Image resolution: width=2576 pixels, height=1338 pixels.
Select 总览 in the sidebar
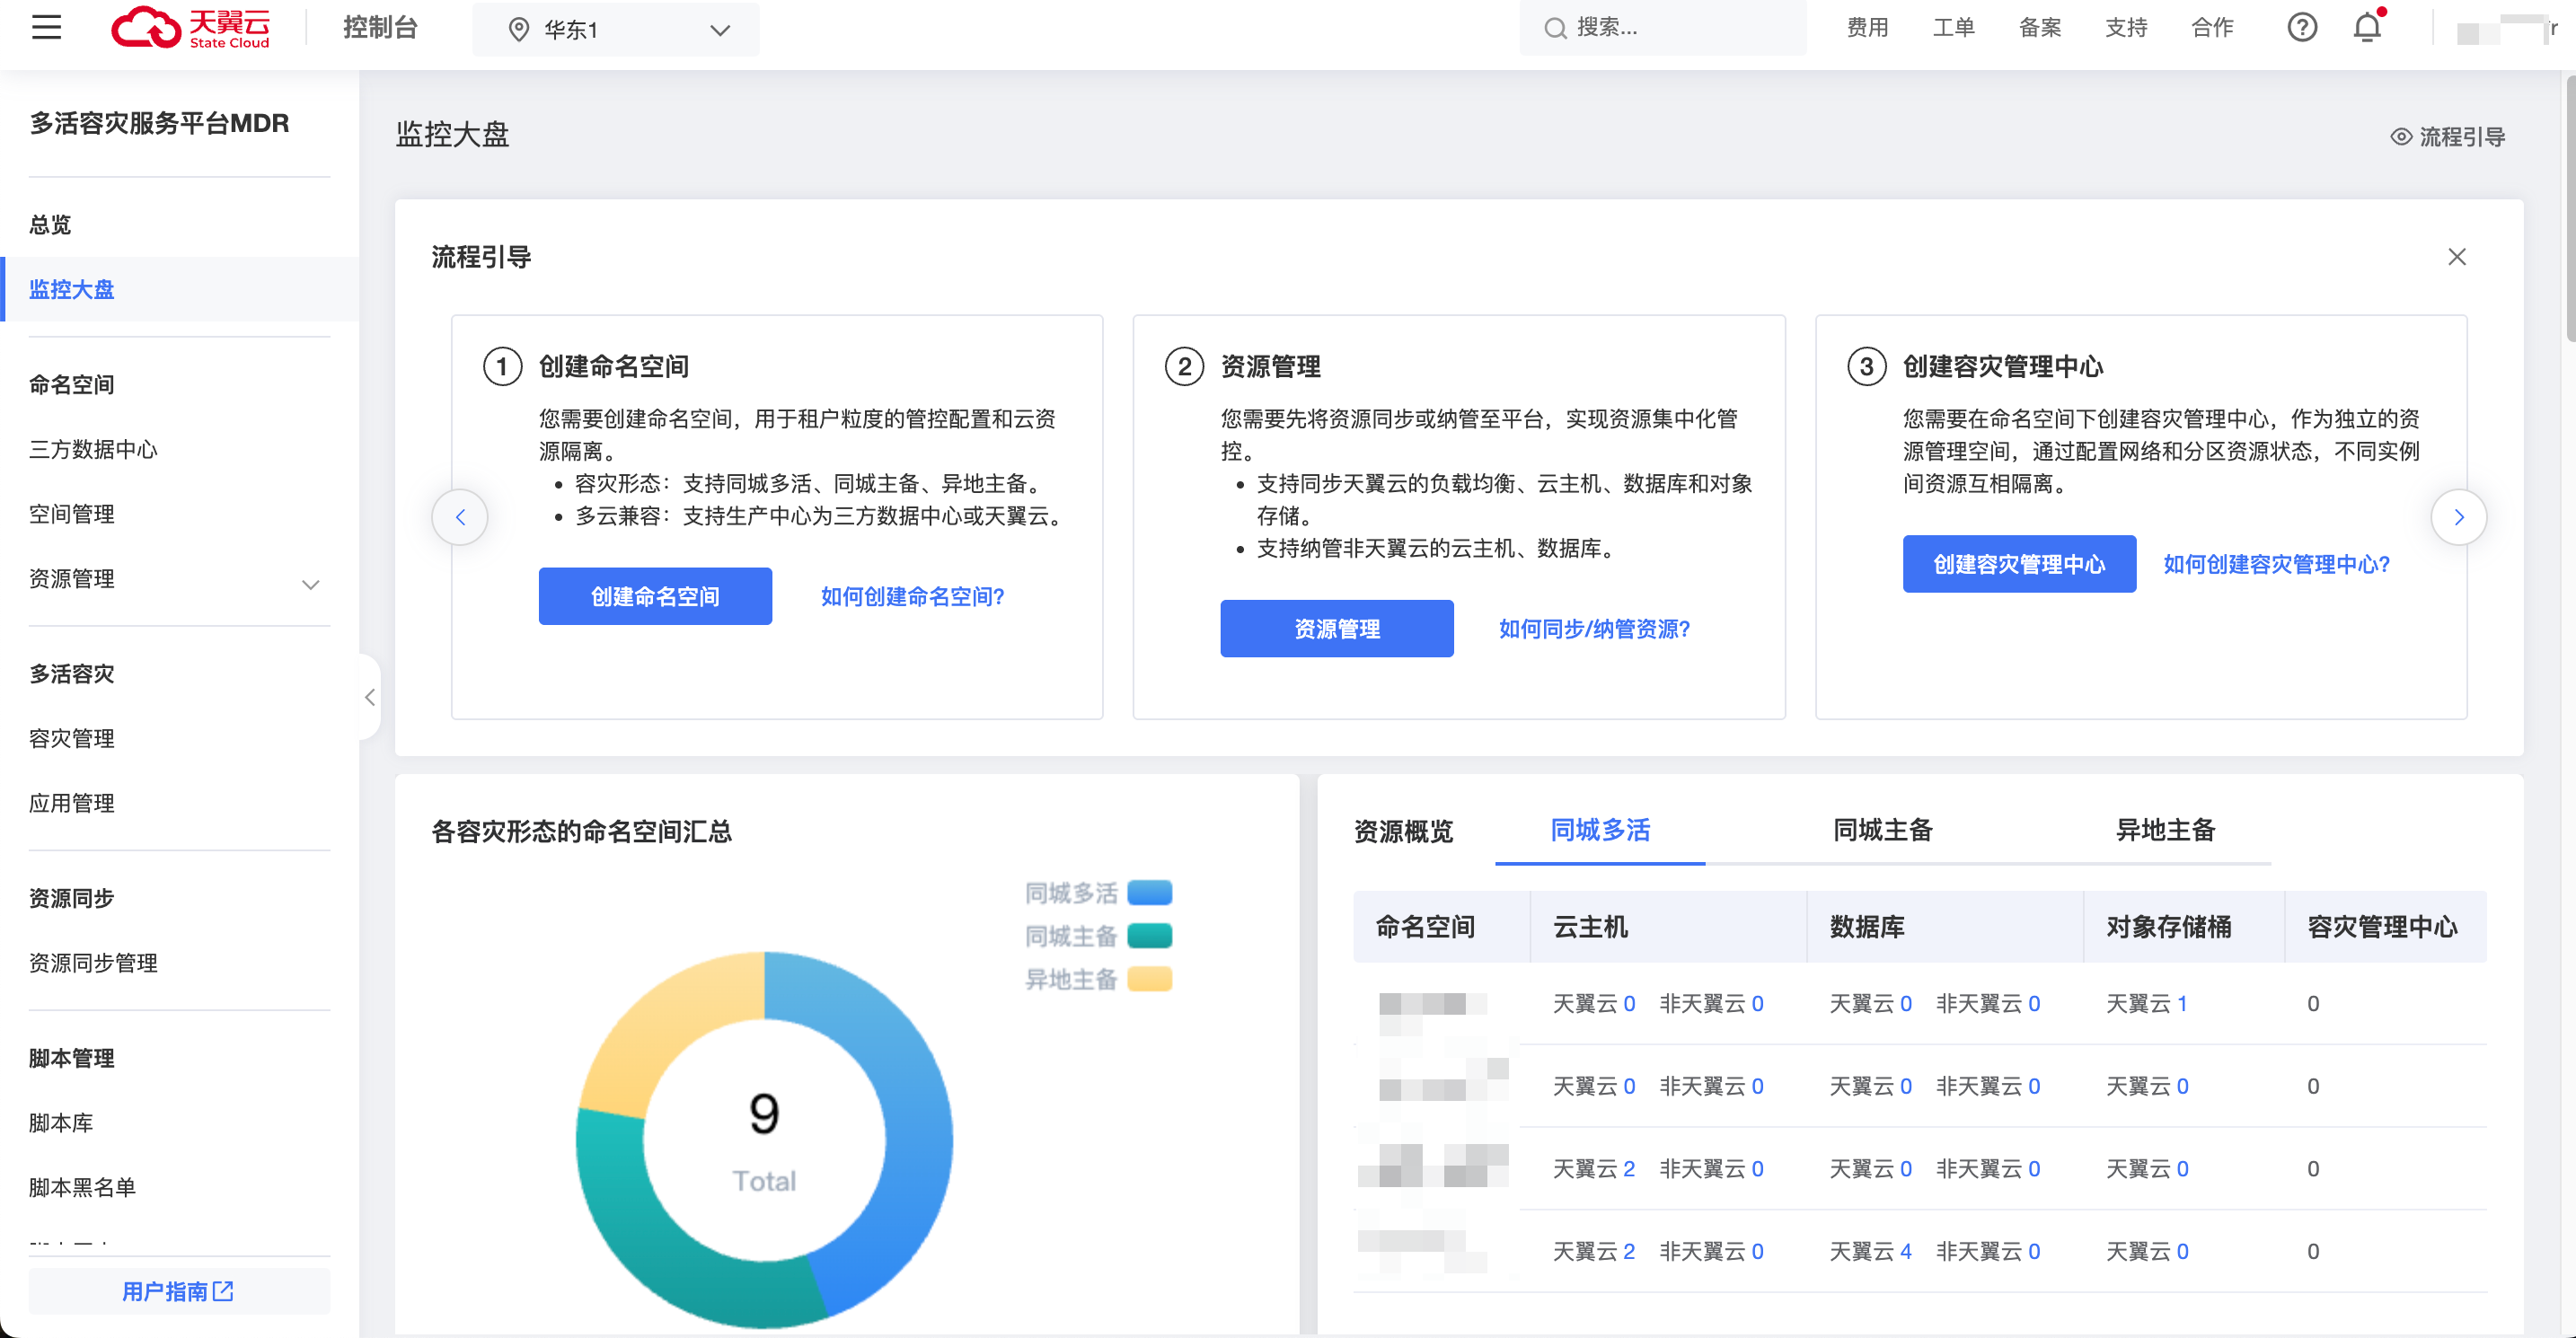50,224
